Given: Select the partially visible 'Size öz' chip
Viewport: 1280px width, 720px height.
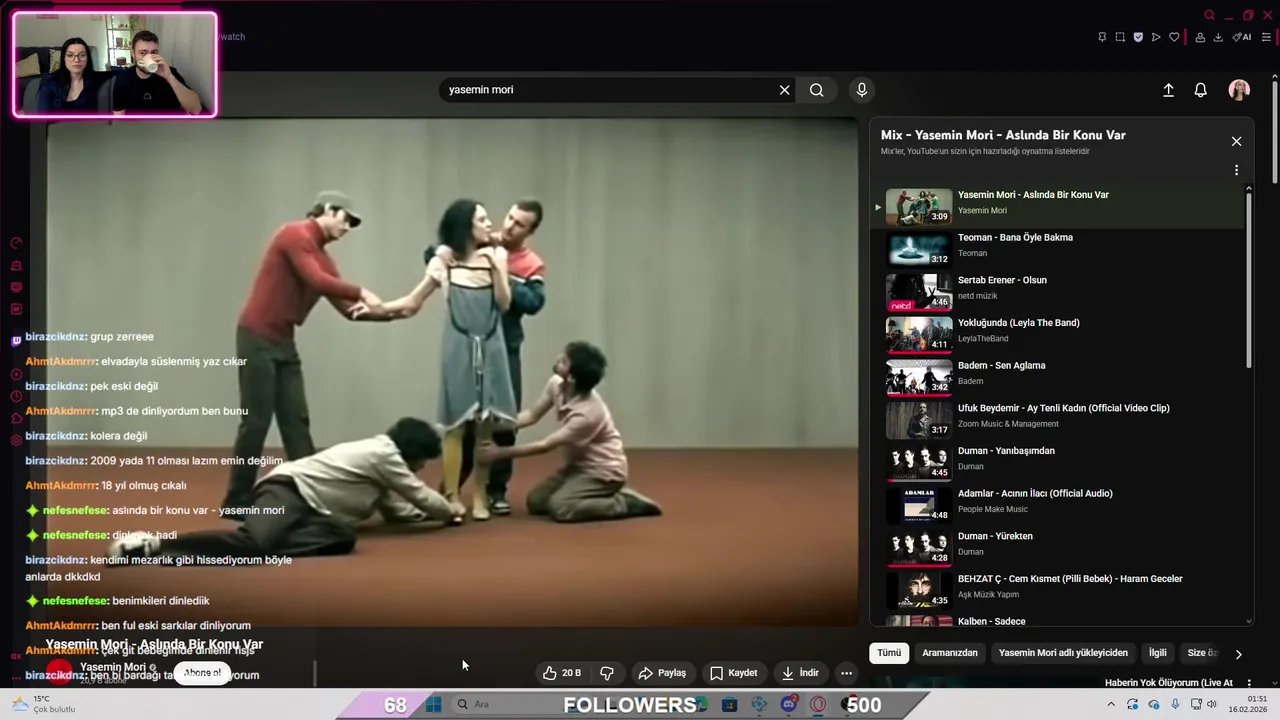Looking at the screenshot, I should pos(1201,653).
